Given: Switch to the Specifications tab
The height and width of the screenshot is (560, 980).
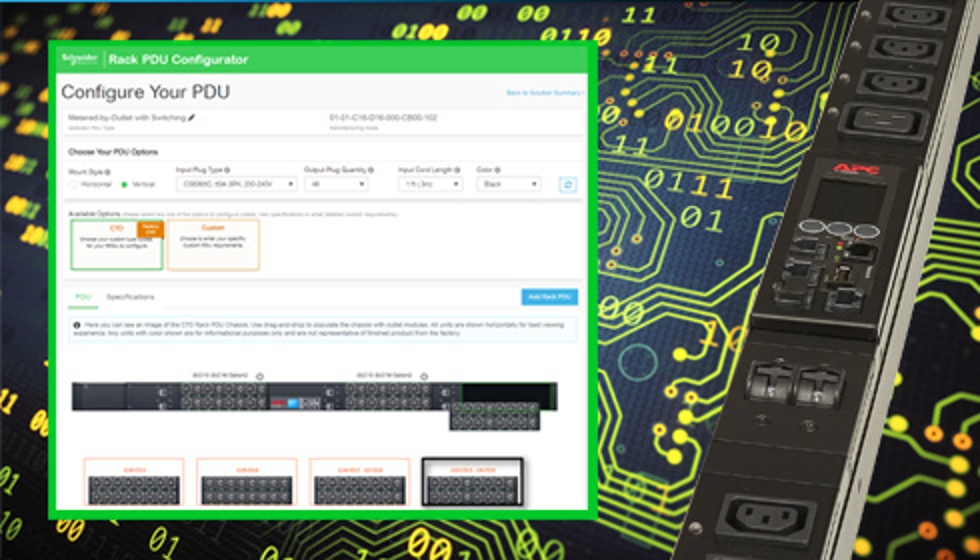Looking at the screenshot, I should pos(130,297).
